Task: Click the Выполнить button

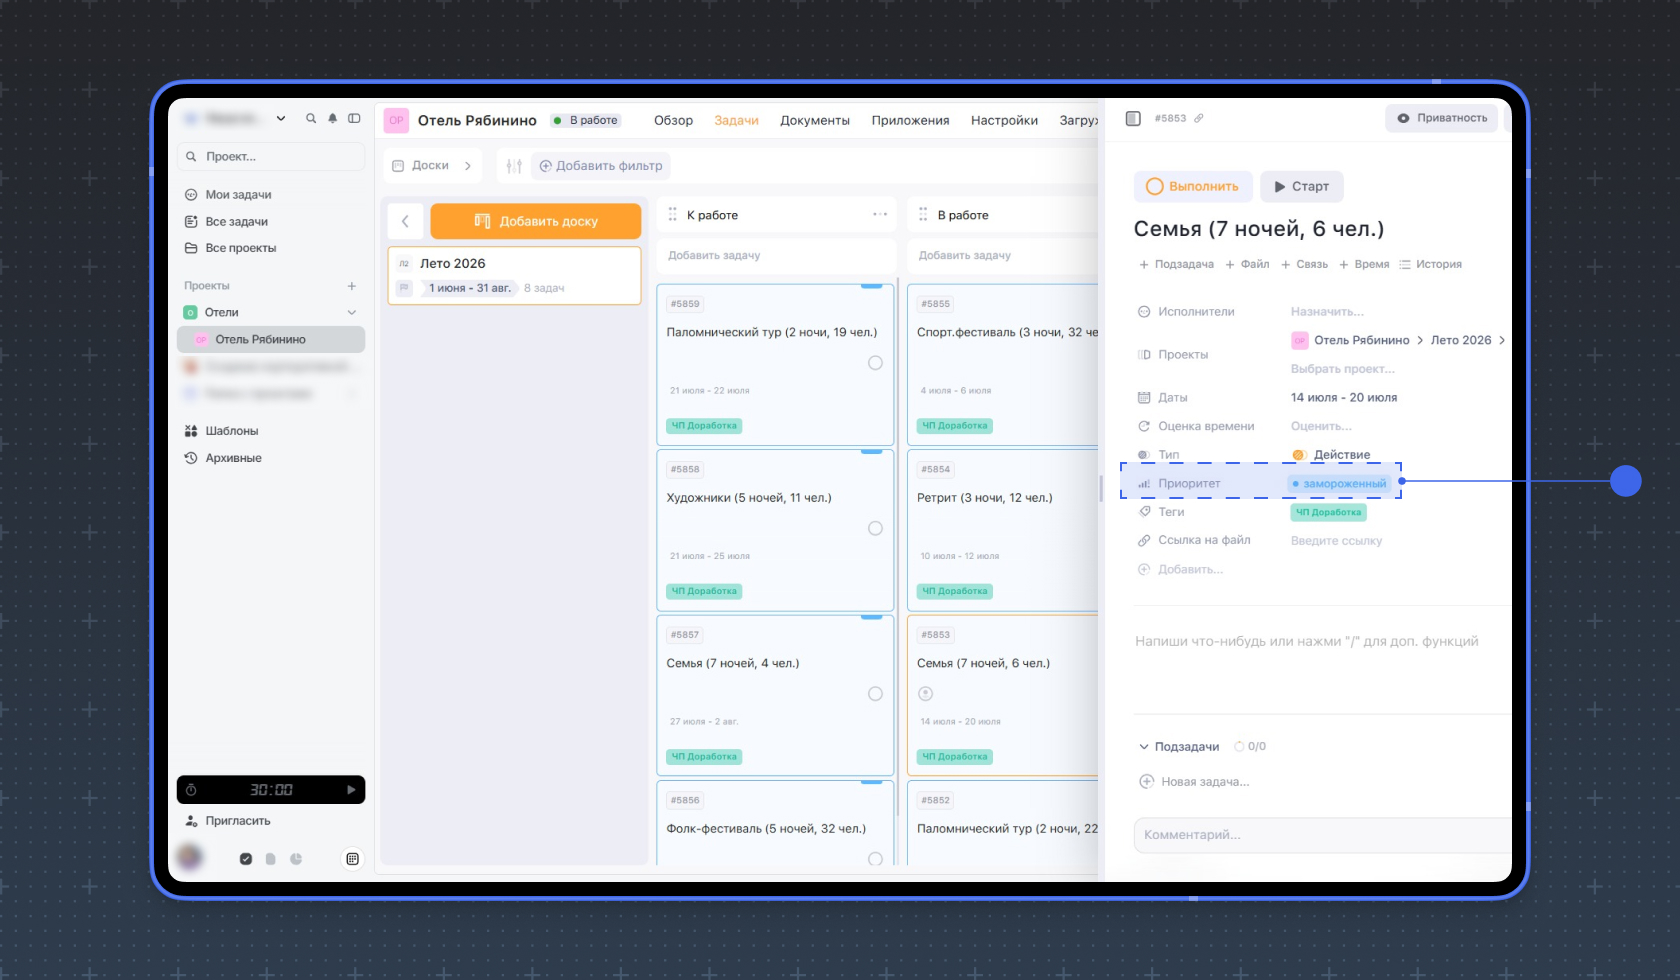Action: (x=1192, y=187)
